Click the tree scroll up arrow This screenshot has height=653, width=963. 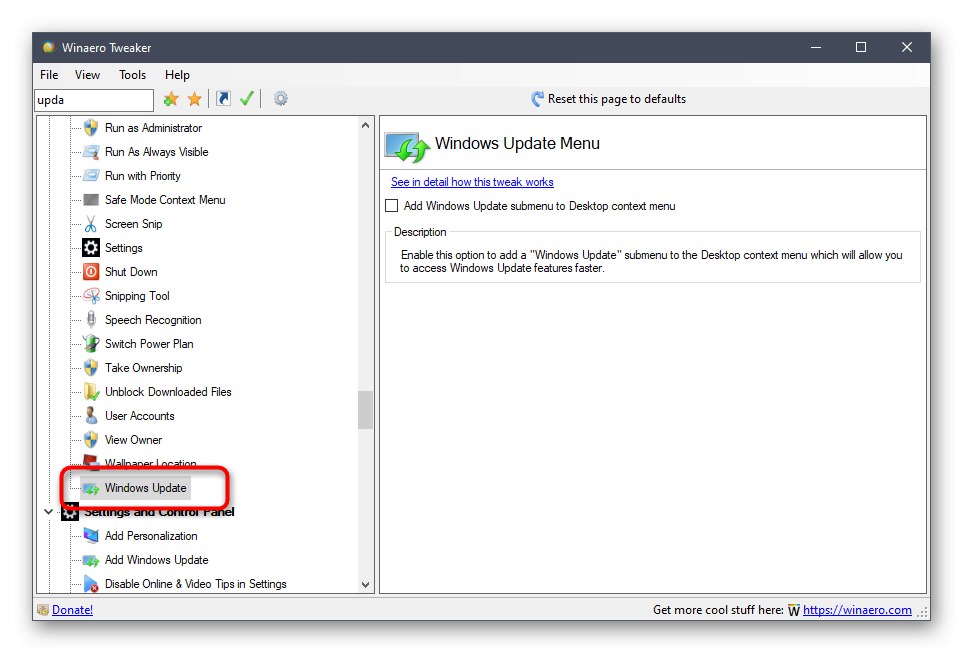365,125
